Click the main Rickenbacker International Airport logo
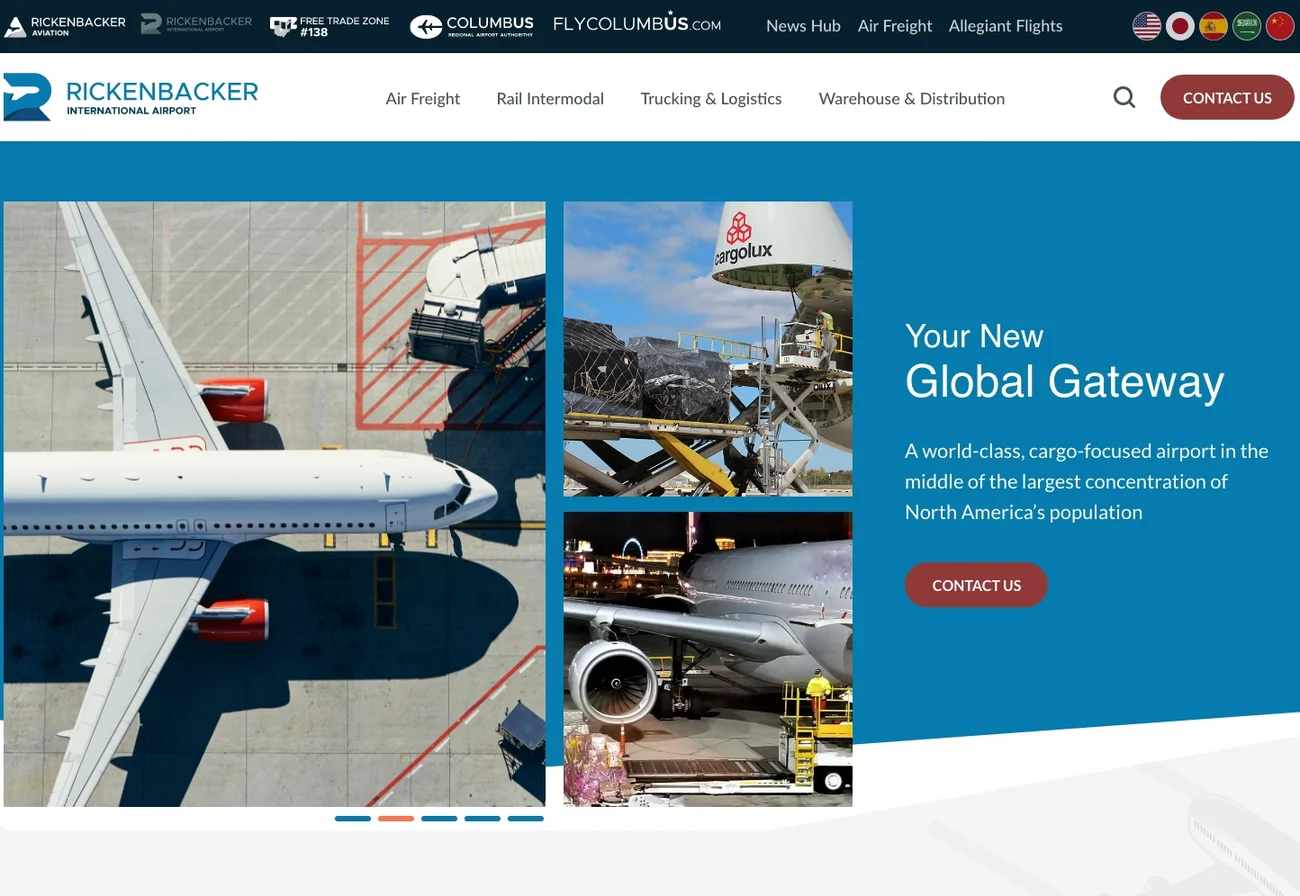Image resolution: width=1300 pixels, height=896 pixels. pyautogui.click(x=131, y=97)
